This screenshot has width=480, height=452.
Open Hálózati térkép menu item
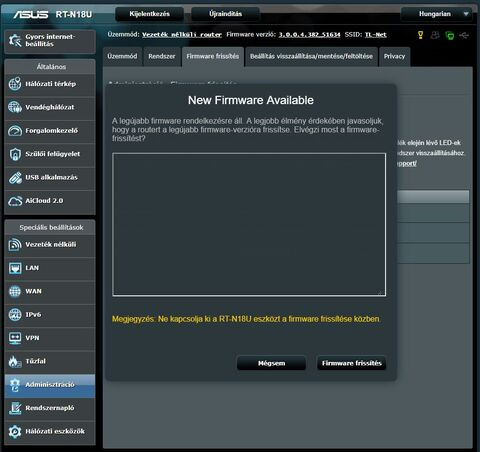(50, 84)
